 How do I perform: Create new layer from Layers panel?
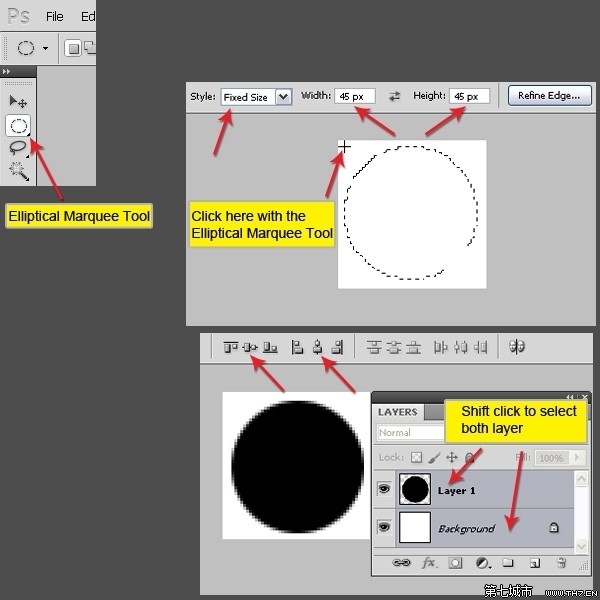[535, 563]
